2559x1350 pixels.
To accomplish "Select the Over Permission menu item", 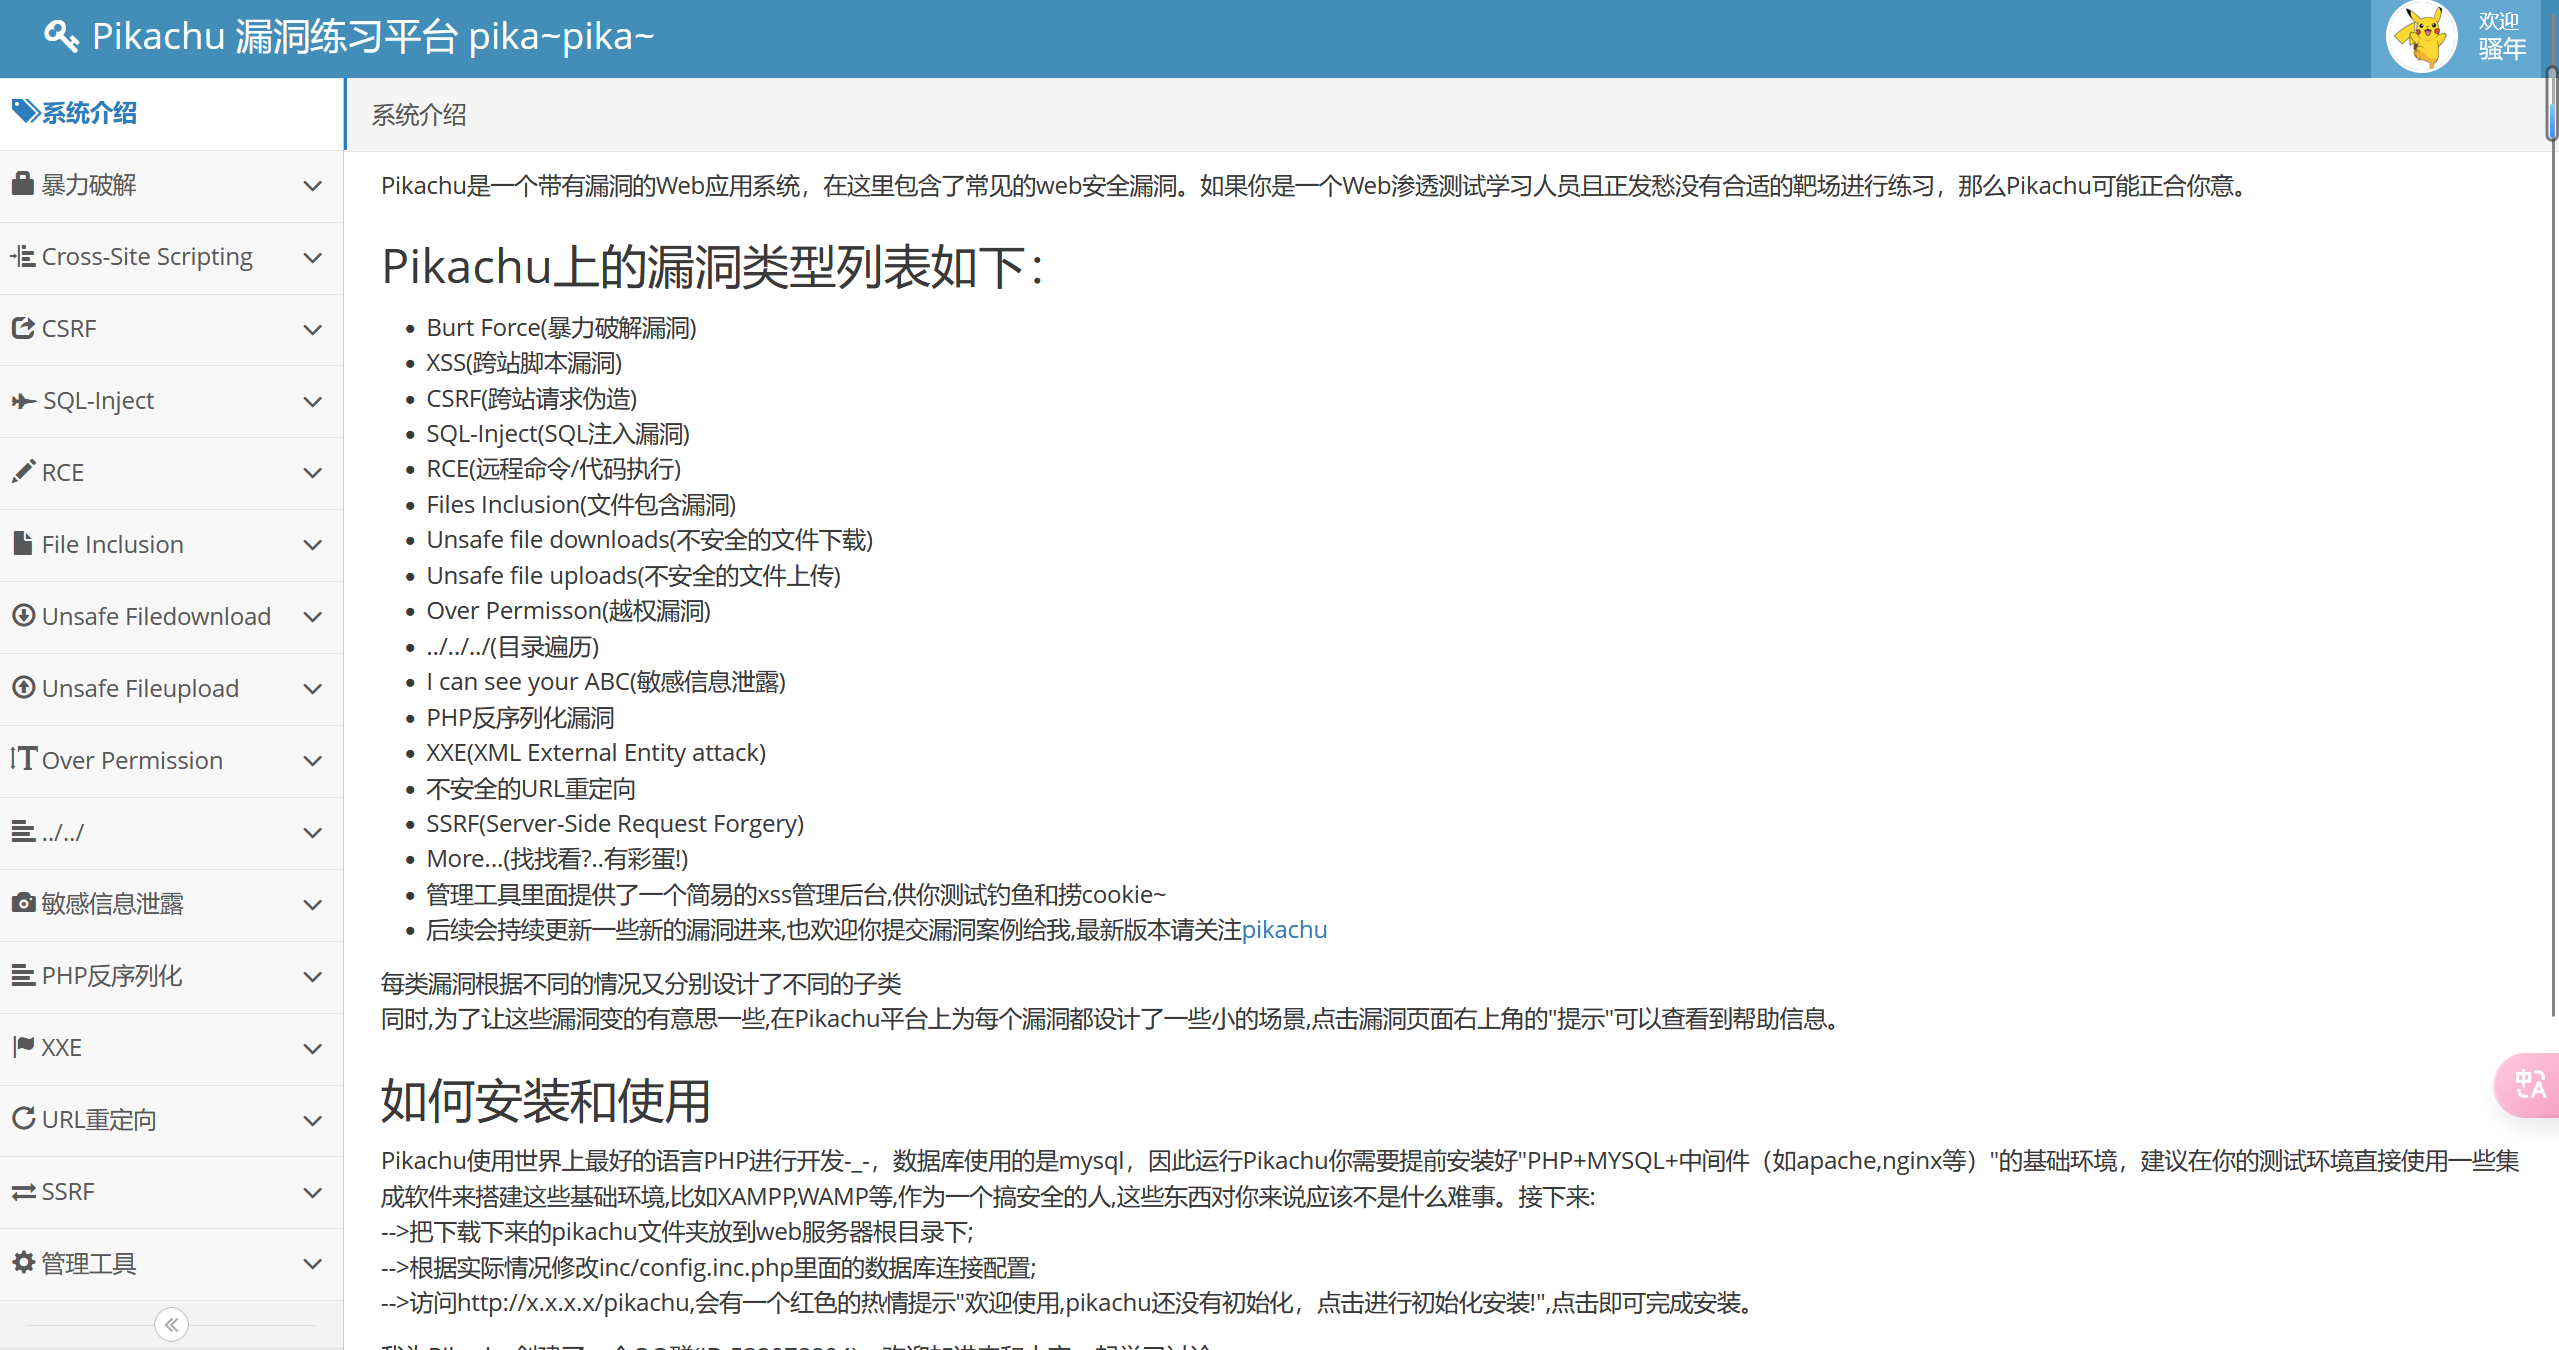I will coord(131,760).
